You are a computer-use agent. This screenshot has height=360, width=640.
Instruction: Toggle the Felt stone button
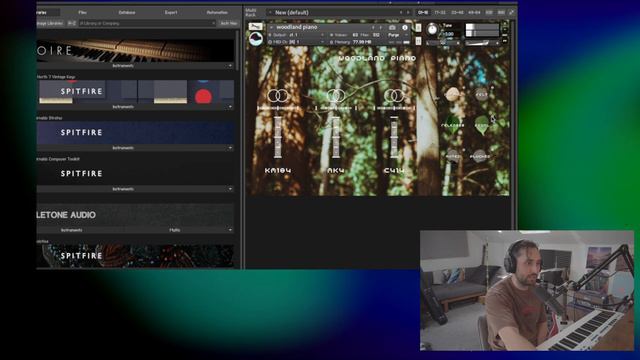482,94
